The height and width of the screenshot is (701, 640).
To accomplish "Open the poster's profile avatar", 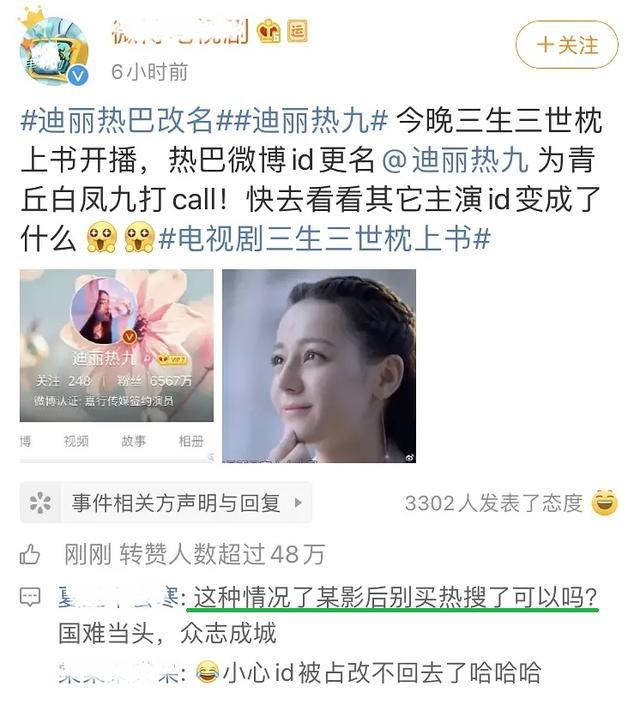I will pos(54,50).
